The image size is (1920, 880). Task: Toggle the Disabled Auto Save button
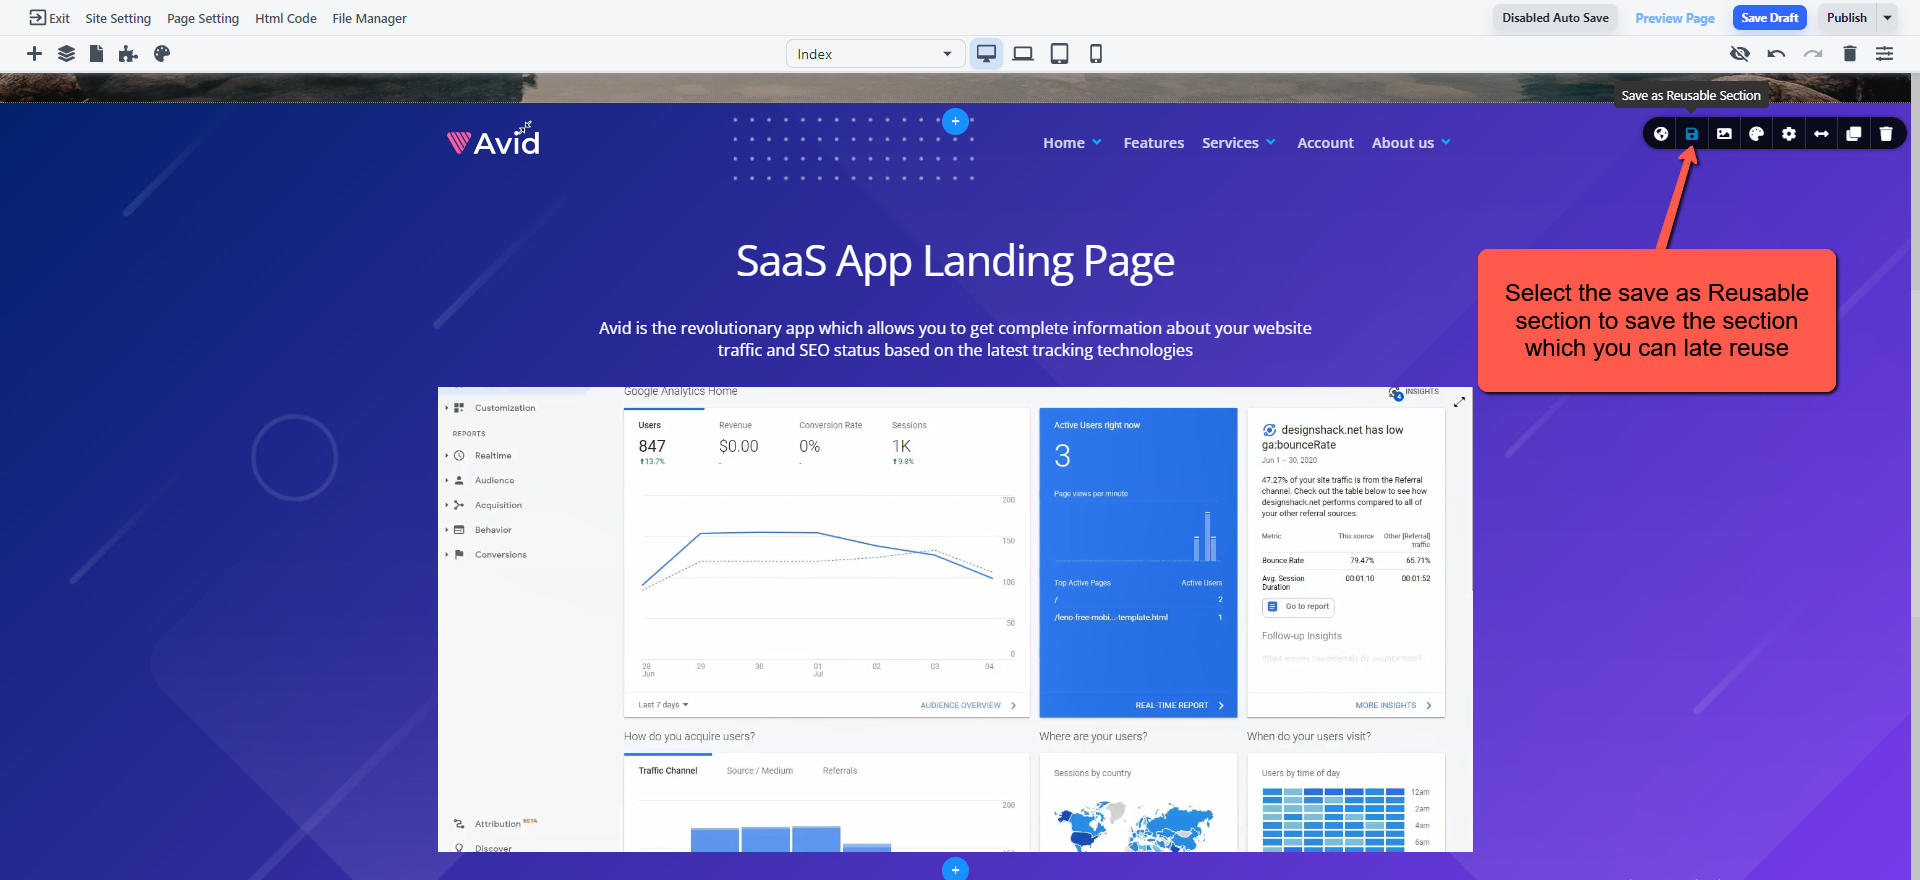click(x=1555, y=18)
